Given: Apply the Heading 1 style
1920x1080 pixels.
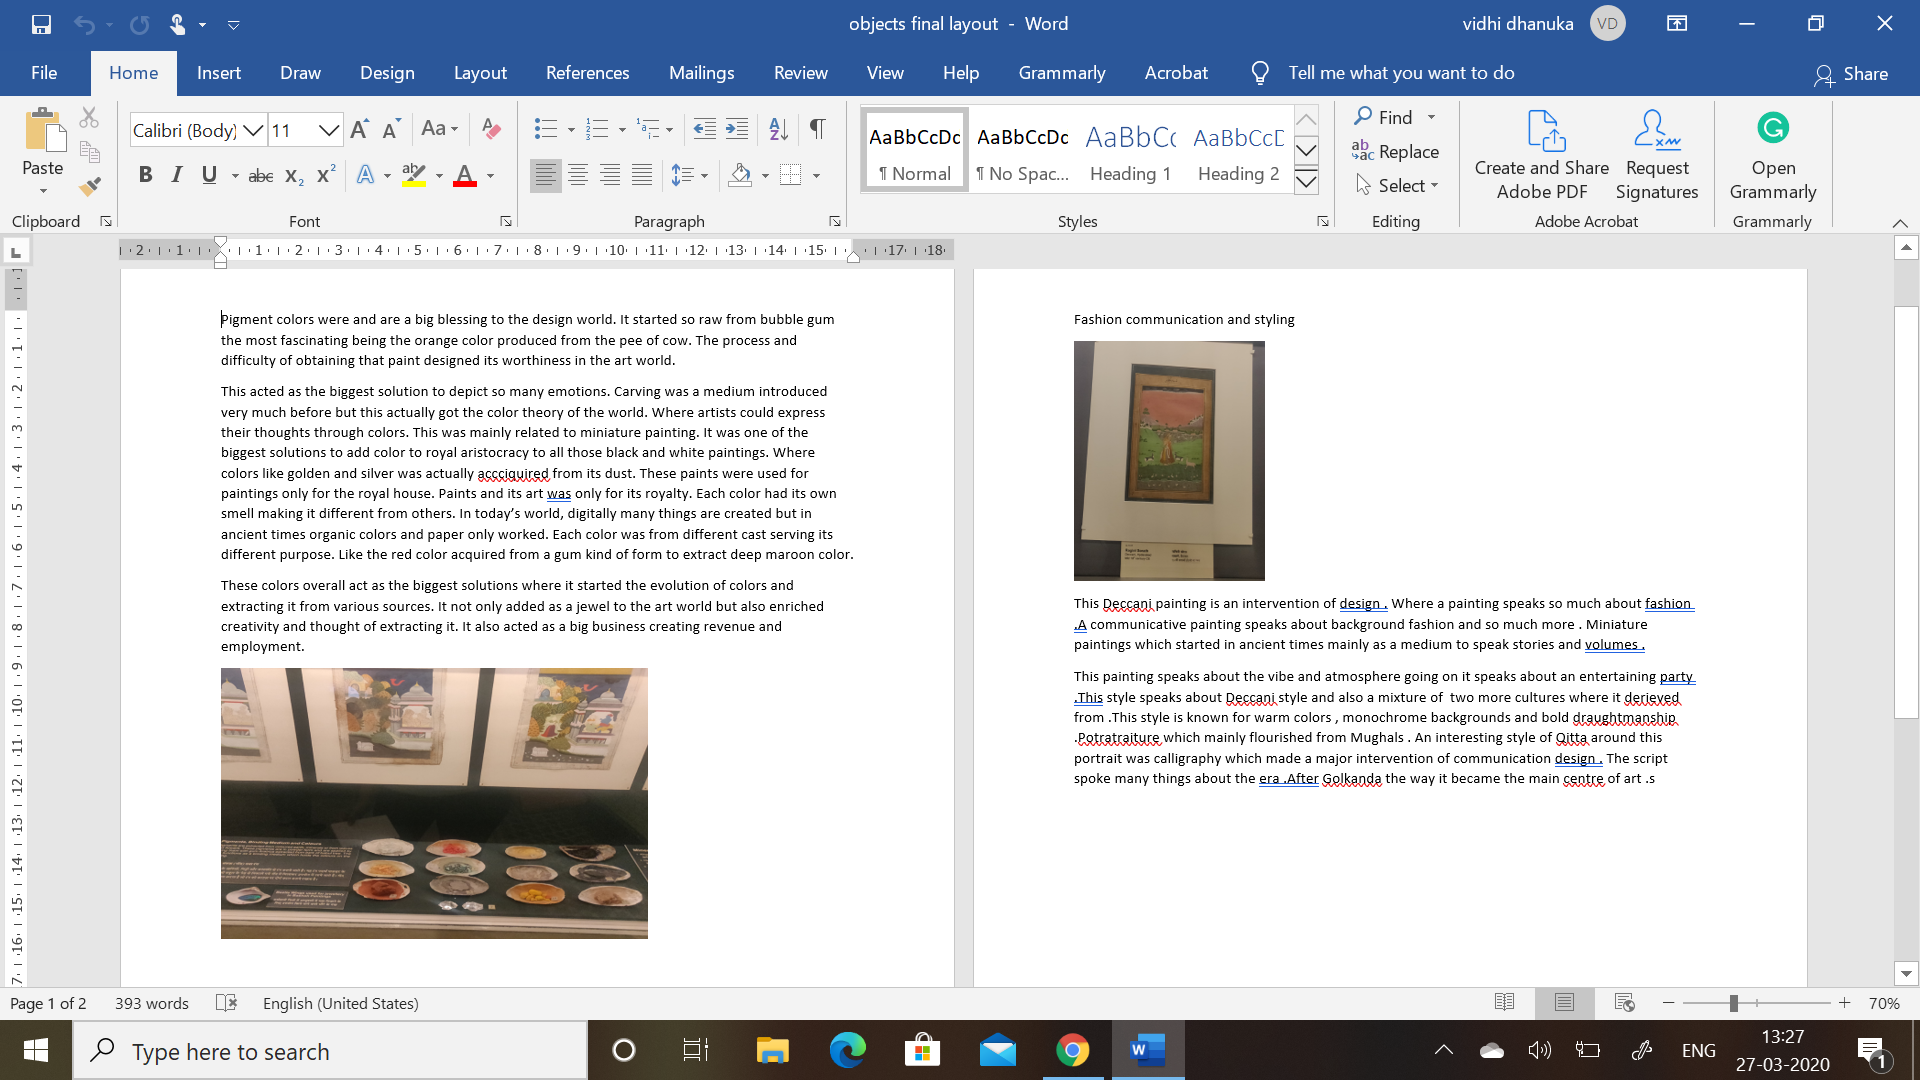Looking at the screenshot, I should tap(1130, 150).
